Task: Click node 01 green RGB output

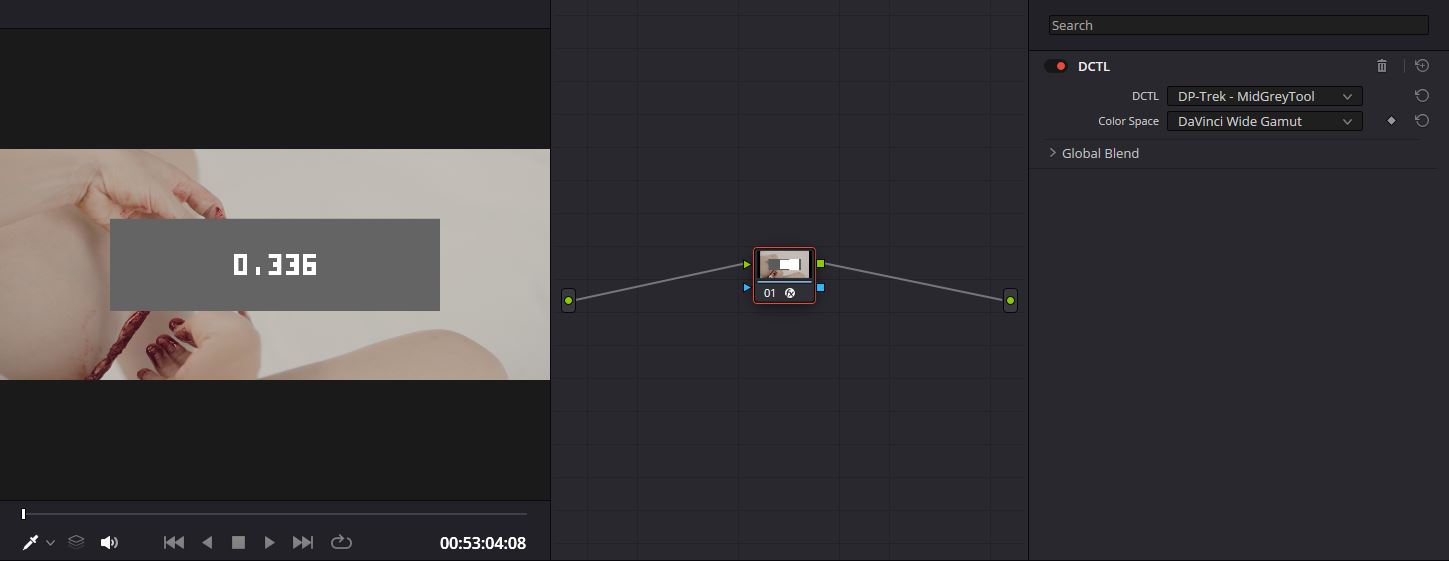Action: tap(820, 264)
